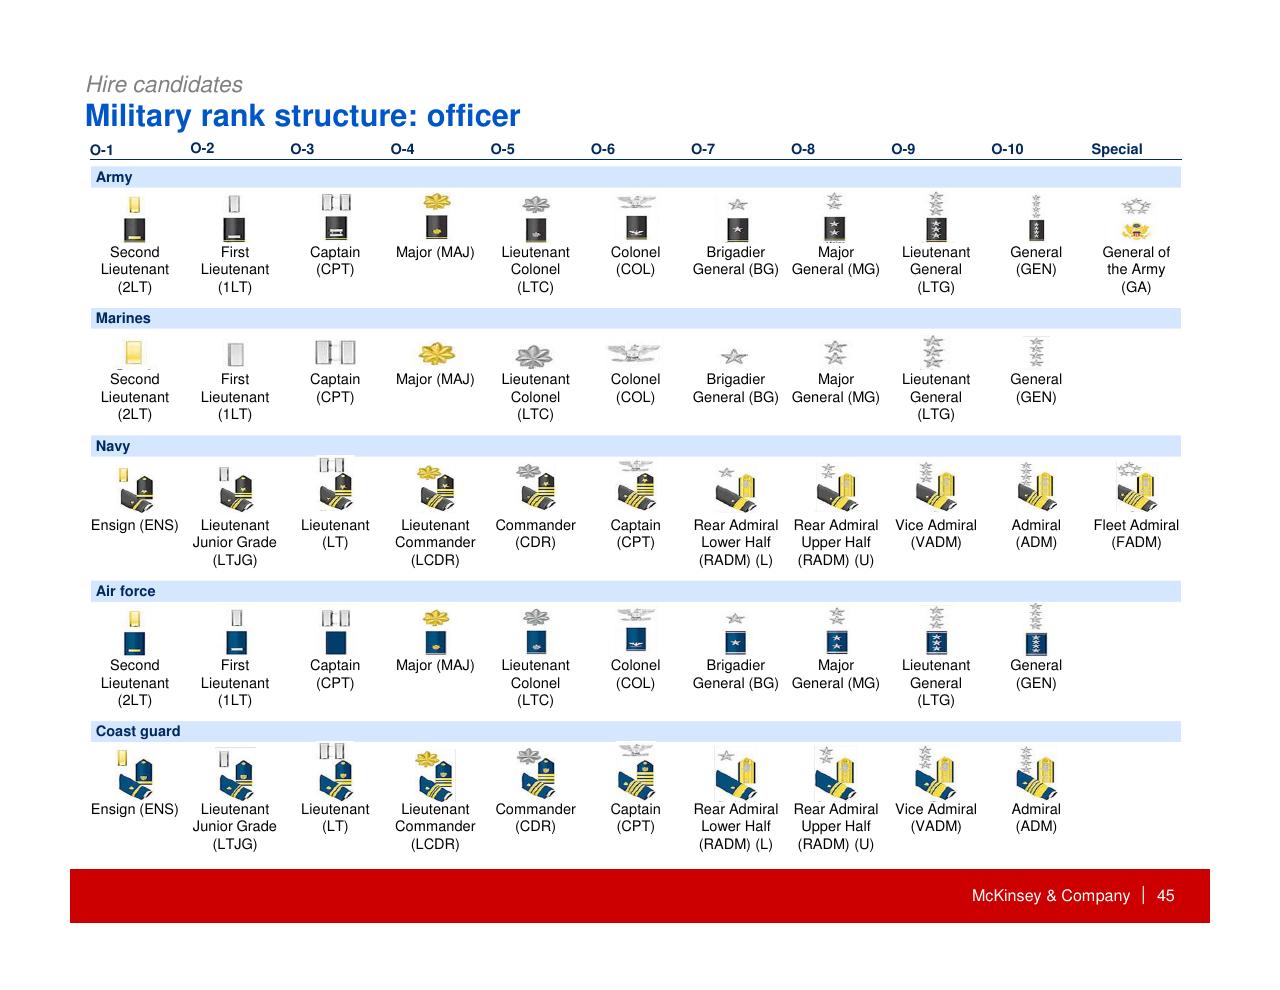Image resolution: width=1280 pixels, height=990 pixels.
Task: Click the page number "45" in the footer
Action: [1166, 896]
